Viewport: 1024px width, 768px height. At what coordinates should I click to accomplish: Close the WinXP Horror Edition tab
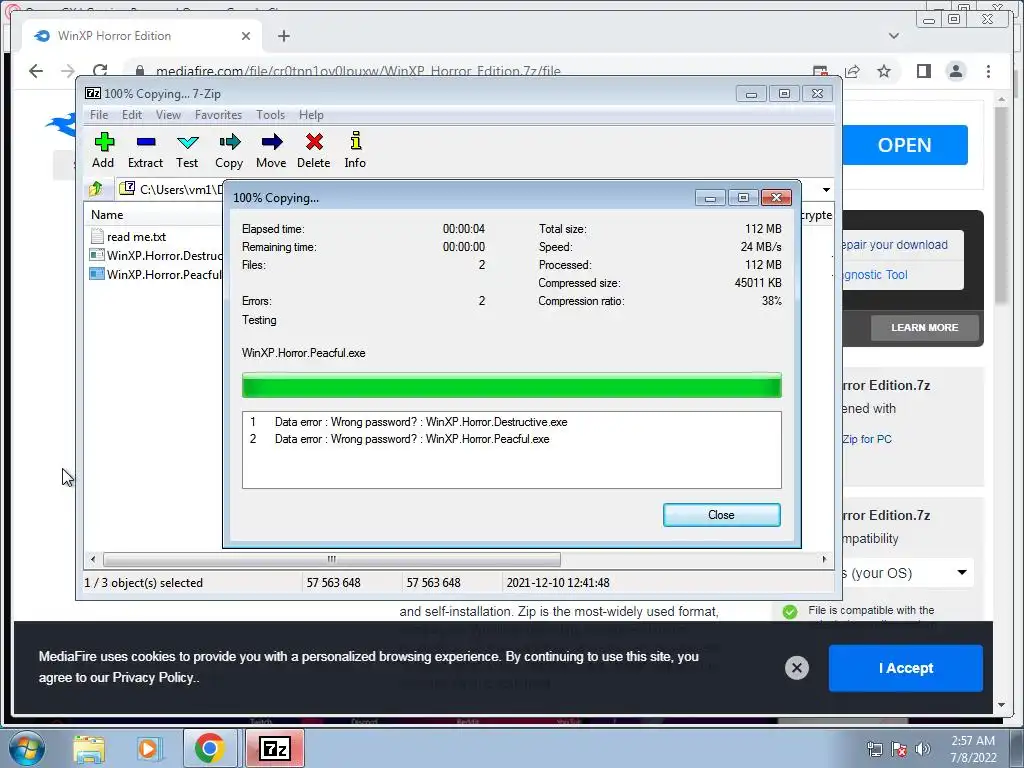(x=246, y=36)
